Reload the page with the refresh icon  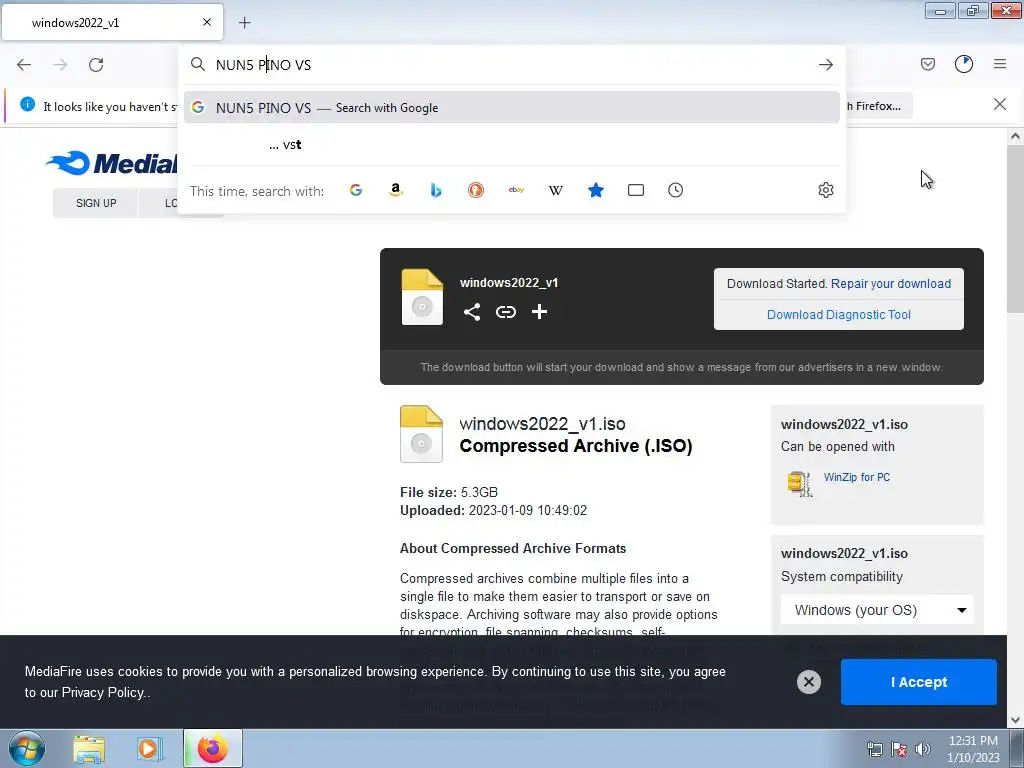(x=96, y=65)
